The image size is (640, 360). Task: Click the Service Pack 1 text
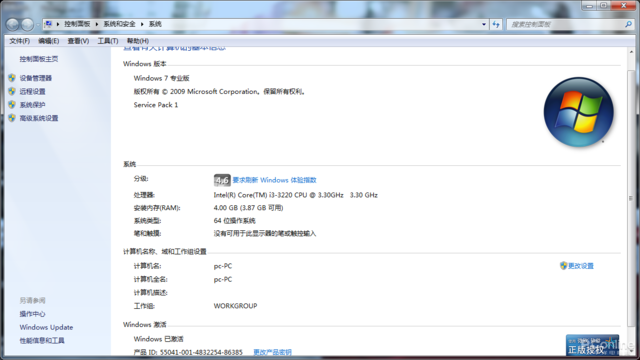coord(156,105)
